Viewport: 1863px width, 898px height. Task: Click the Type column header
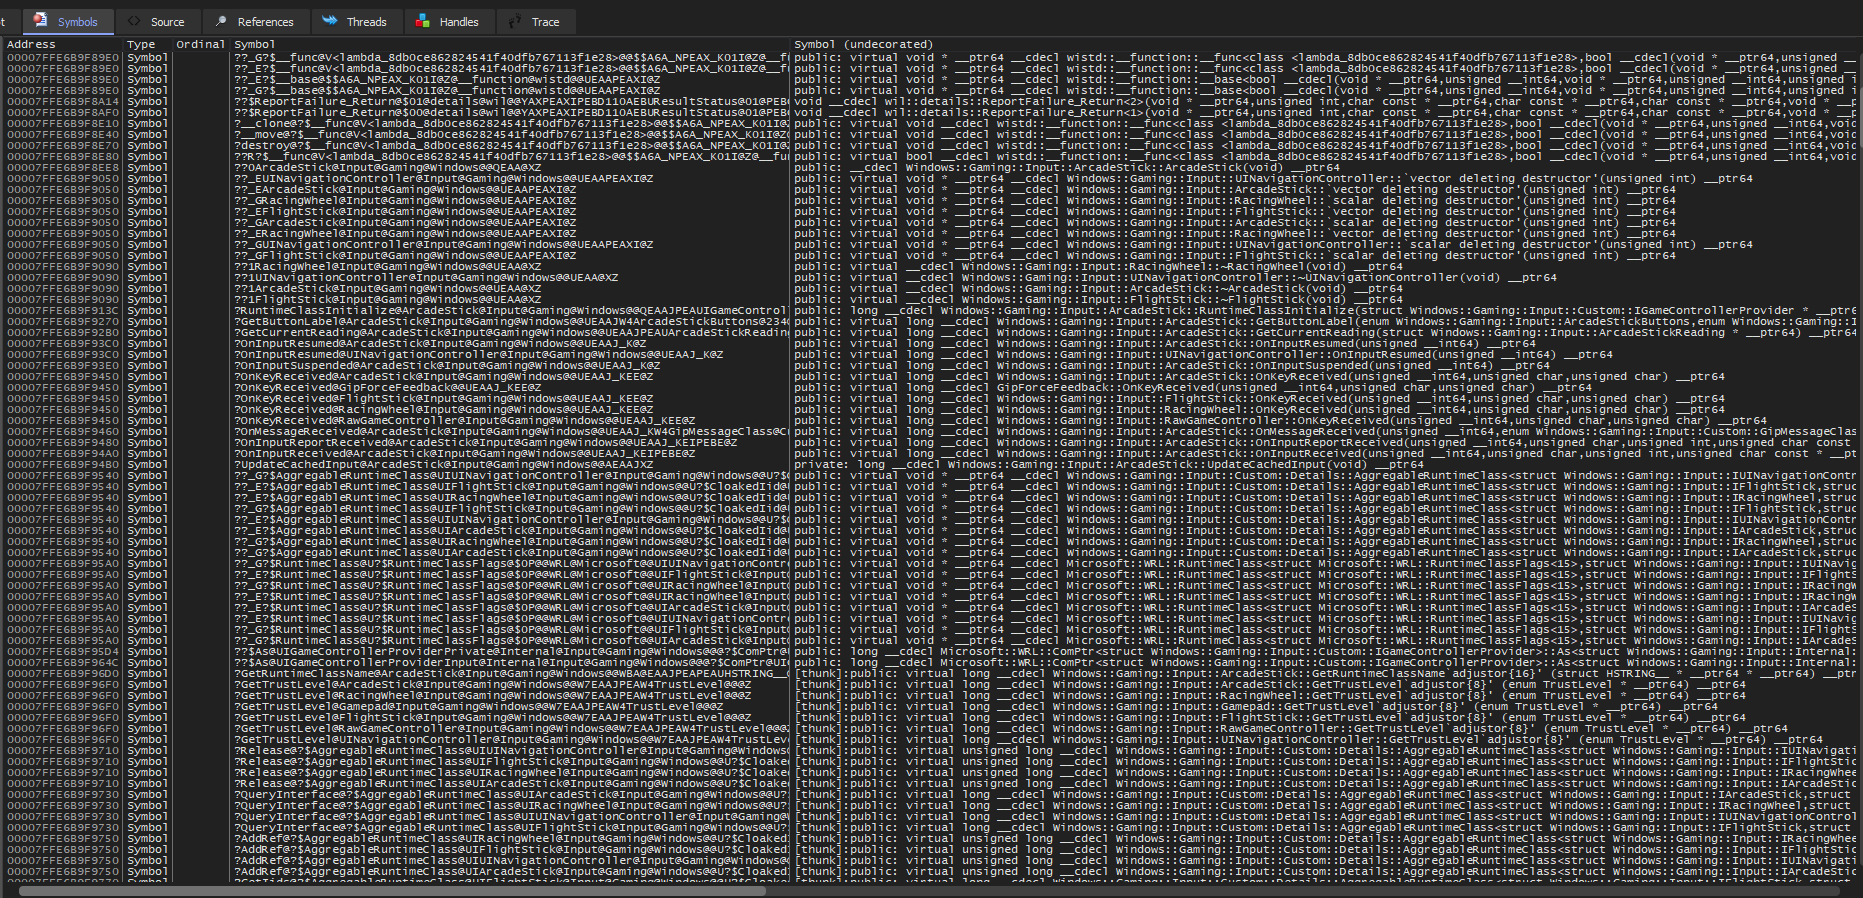[x=141, y=44]
